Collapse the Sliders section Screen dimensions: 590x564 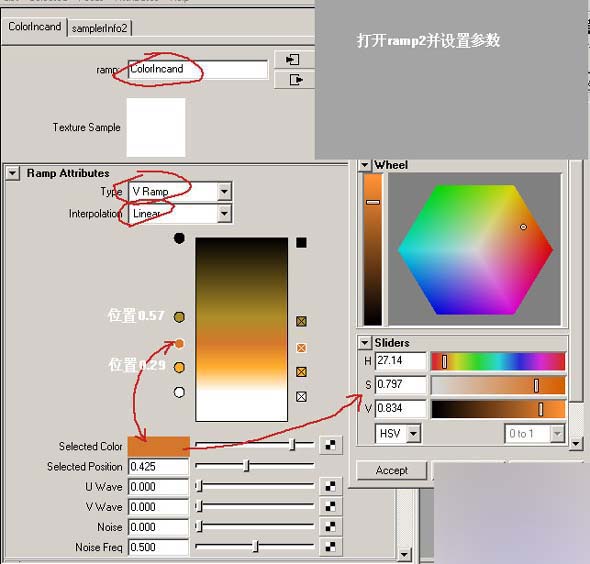click(x=364, y=343)
